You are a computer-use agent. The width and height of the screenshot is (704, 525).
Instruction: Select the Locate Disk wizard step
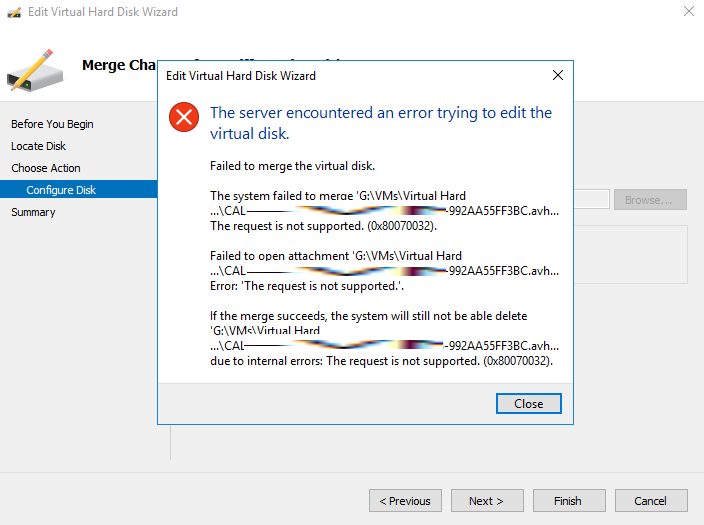tap(39, 146)
